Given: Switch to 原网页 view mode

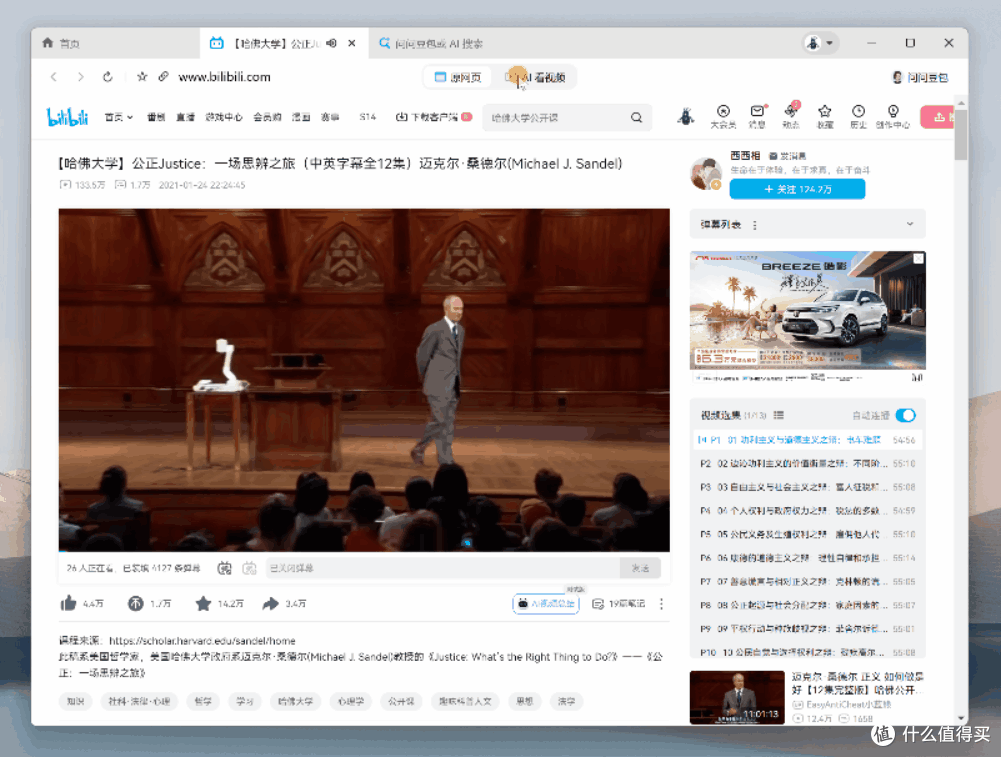Looking at the screenshot, I should tap(458, 77).
